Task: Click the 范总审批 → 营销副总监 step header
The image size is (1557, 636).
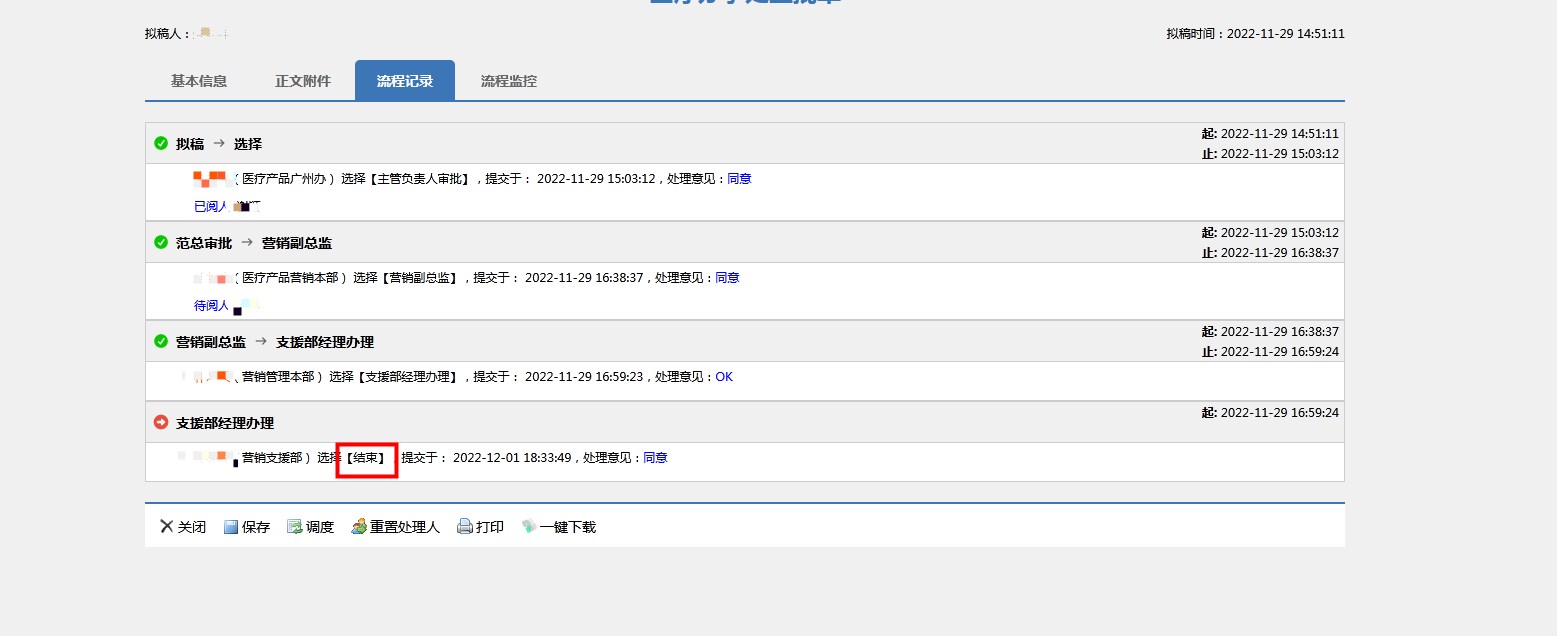Action: [x=254, y=243]
